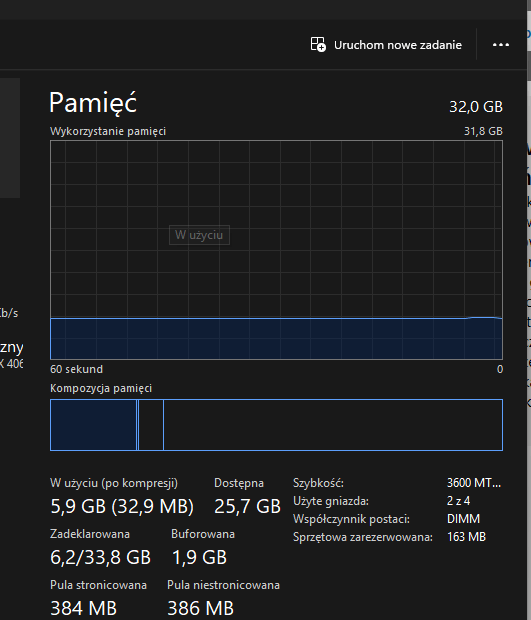Click the Użyte gniazda 2 z 4 value

click(458, 501)
